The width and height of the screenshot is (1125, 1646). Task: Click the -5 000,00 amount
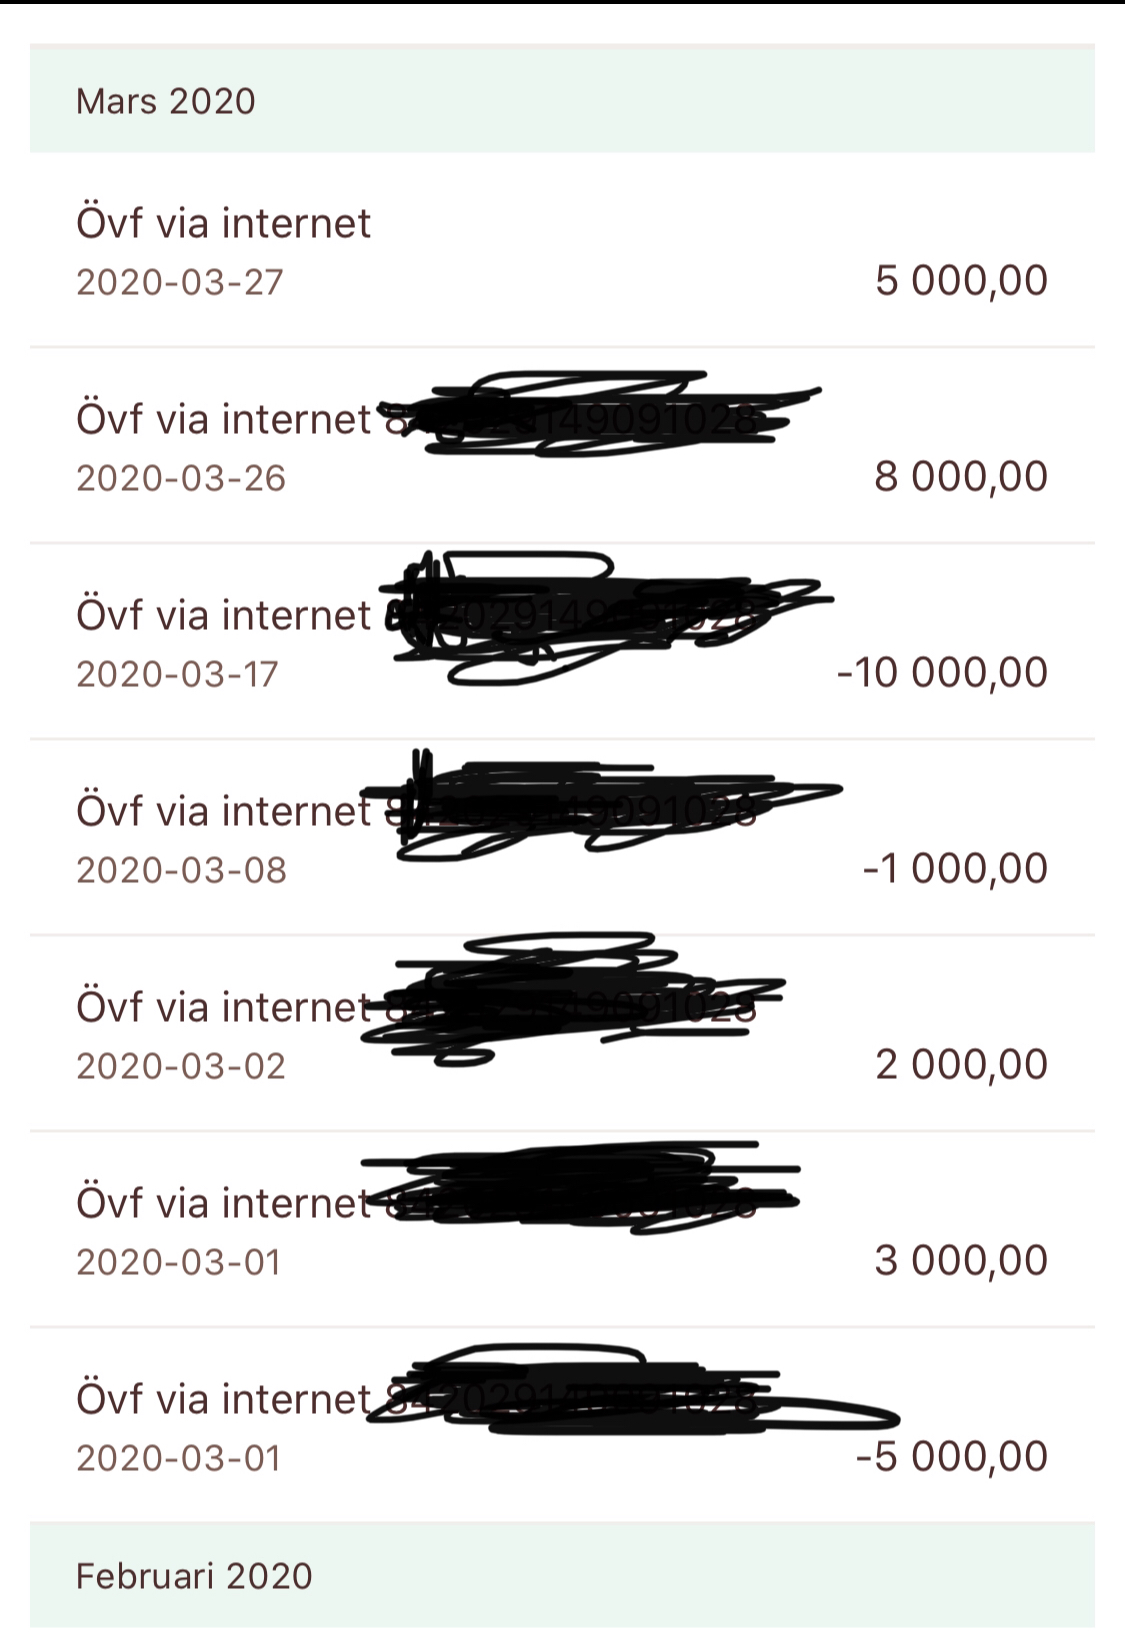[952, 1457]
